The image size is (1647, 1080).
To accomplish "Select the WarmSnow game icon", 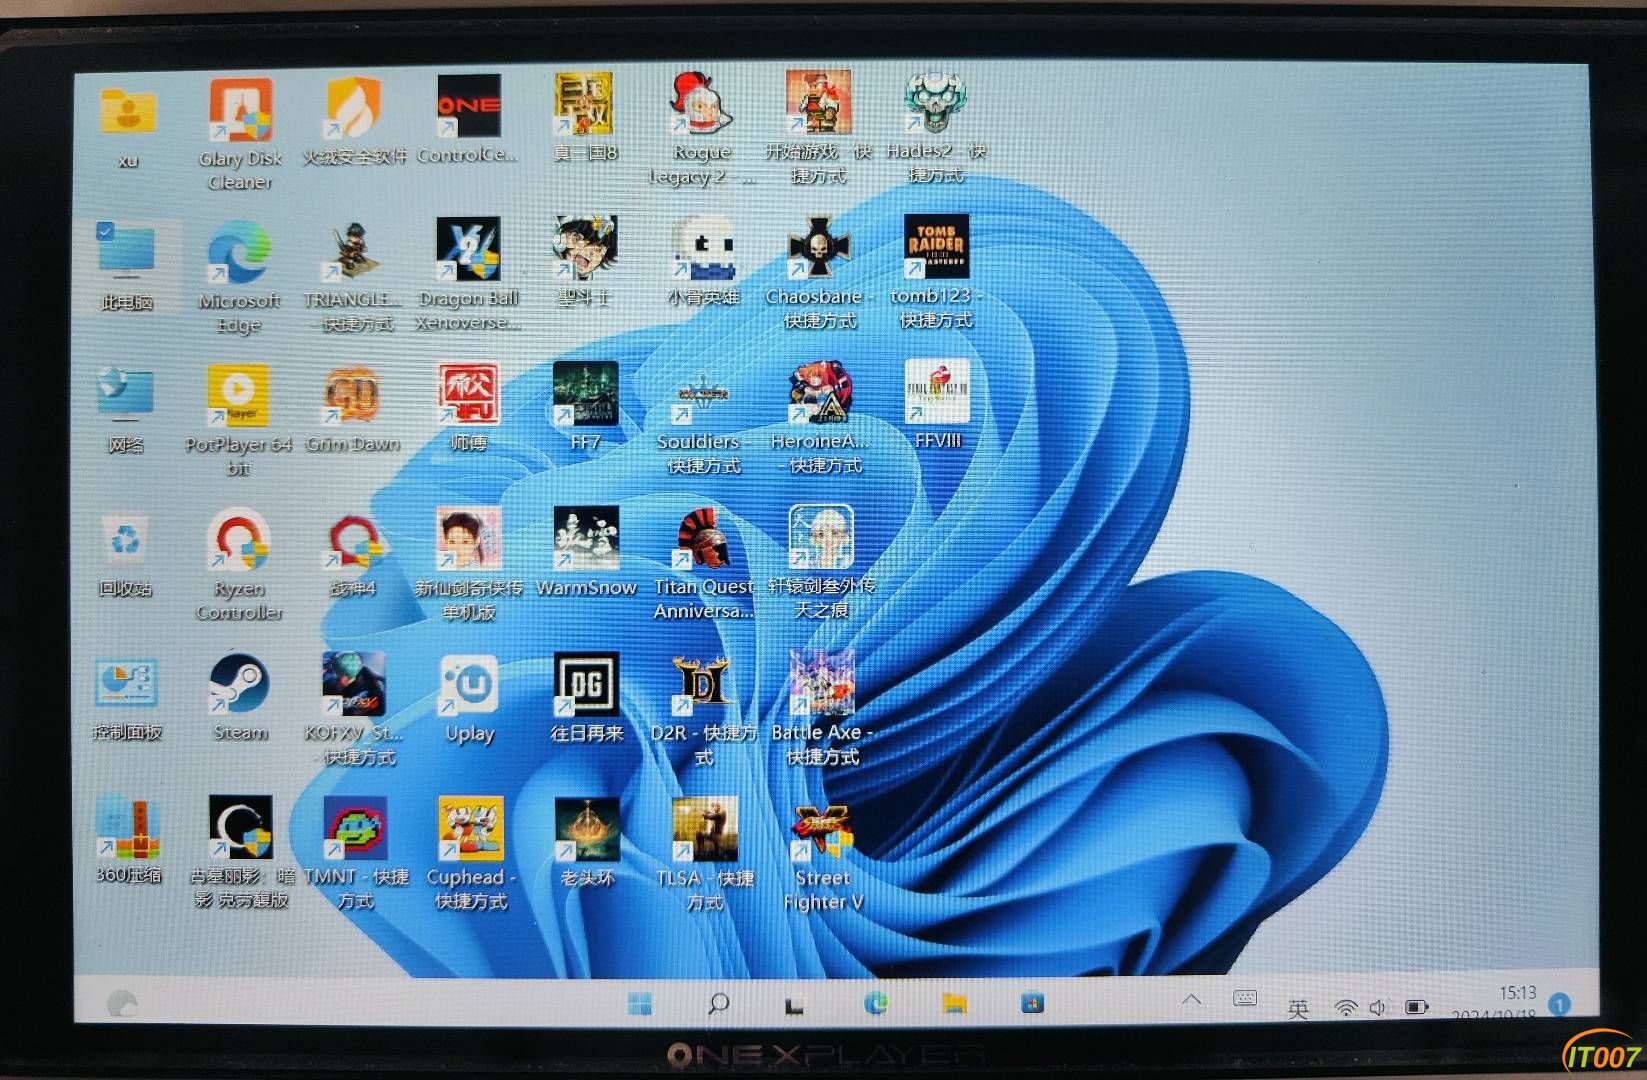I will 586,538.
